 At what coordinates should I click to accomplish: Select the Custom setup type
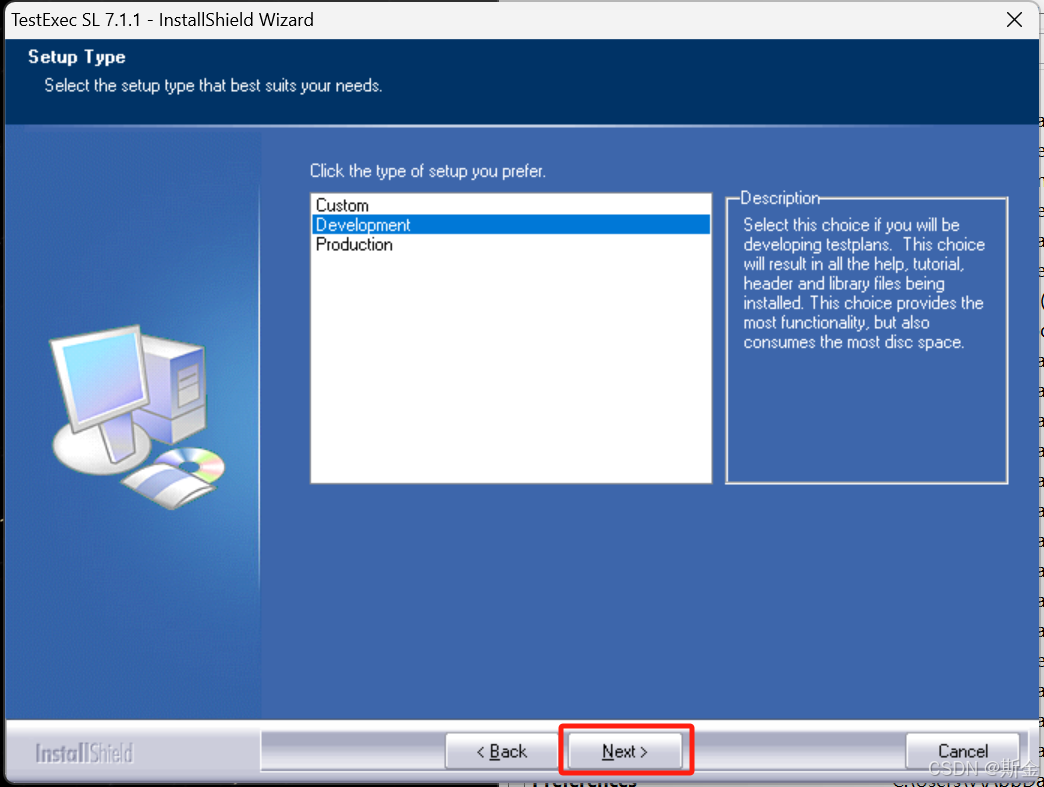click(511, 205)
